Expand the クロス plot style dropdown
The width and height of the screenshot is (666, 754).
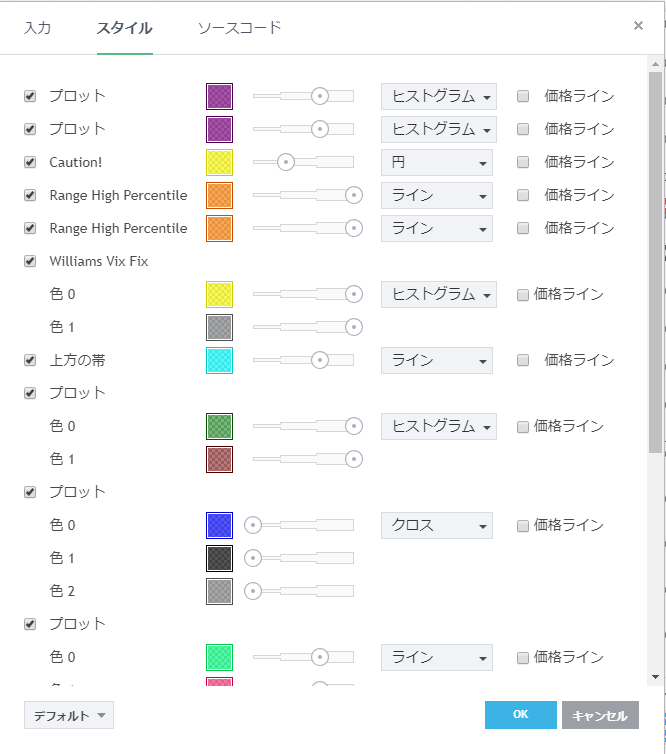click(437, 525)
